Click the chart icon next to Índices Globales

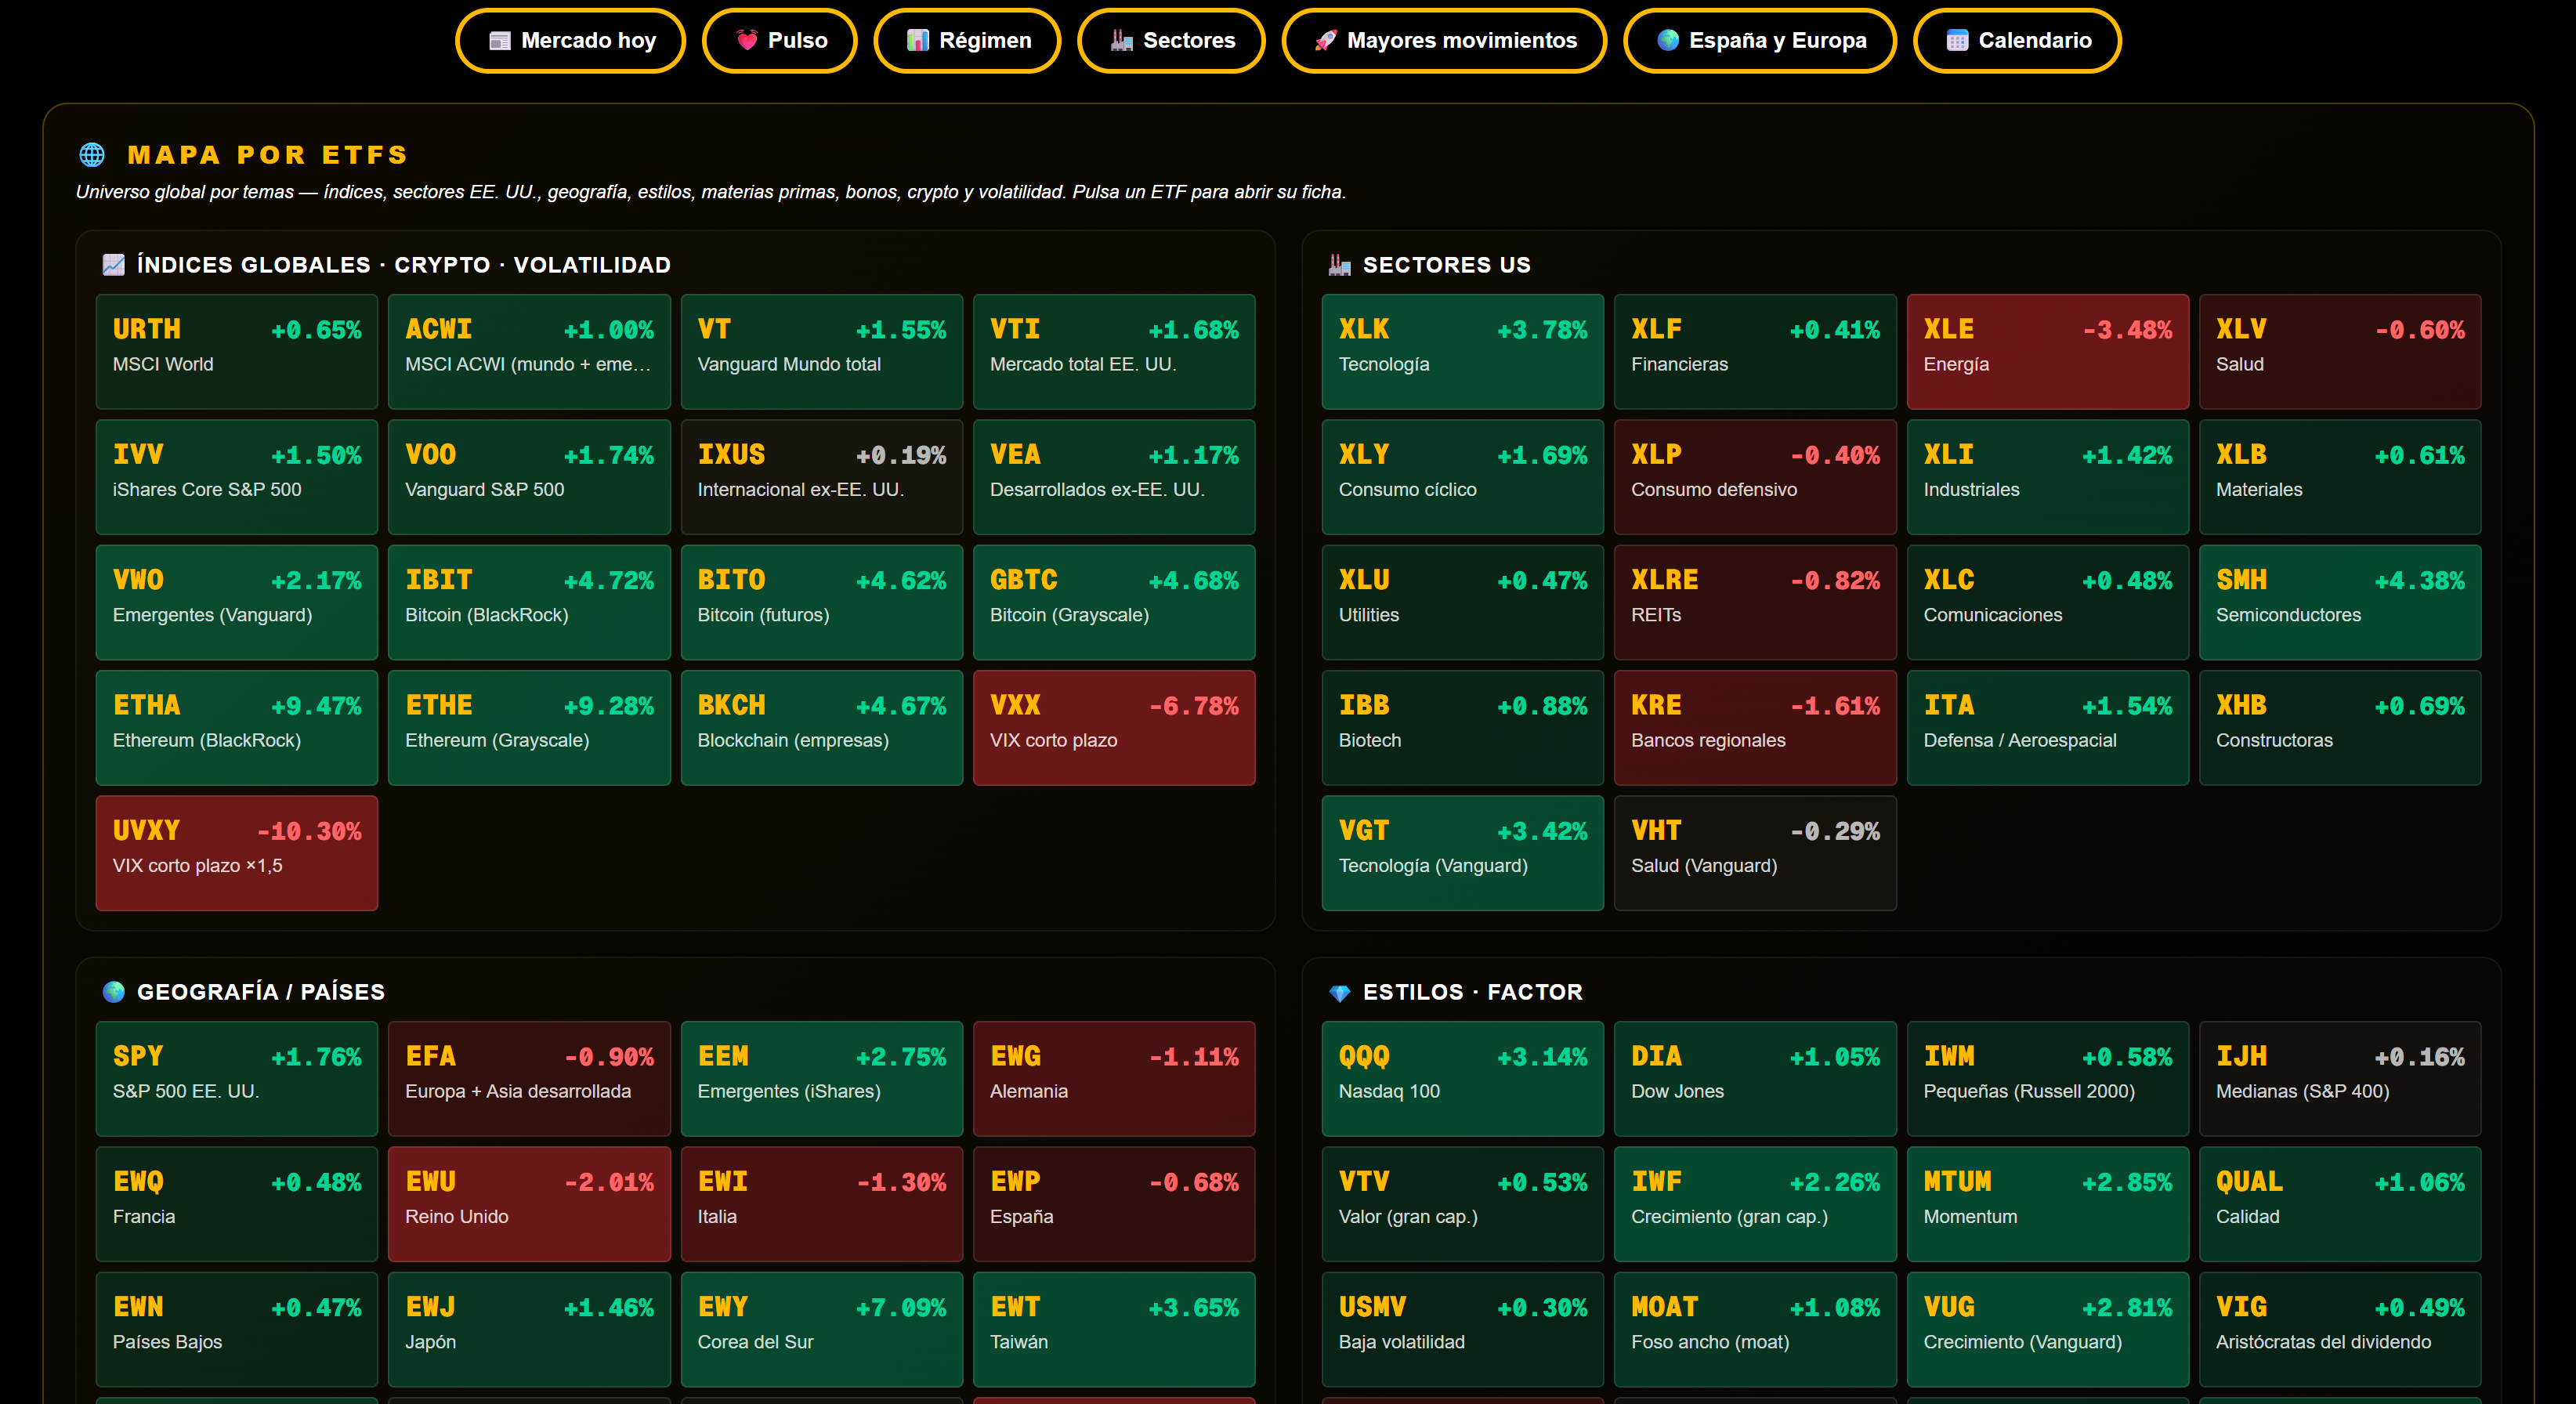pyautogui.click(x=114, y=265)
